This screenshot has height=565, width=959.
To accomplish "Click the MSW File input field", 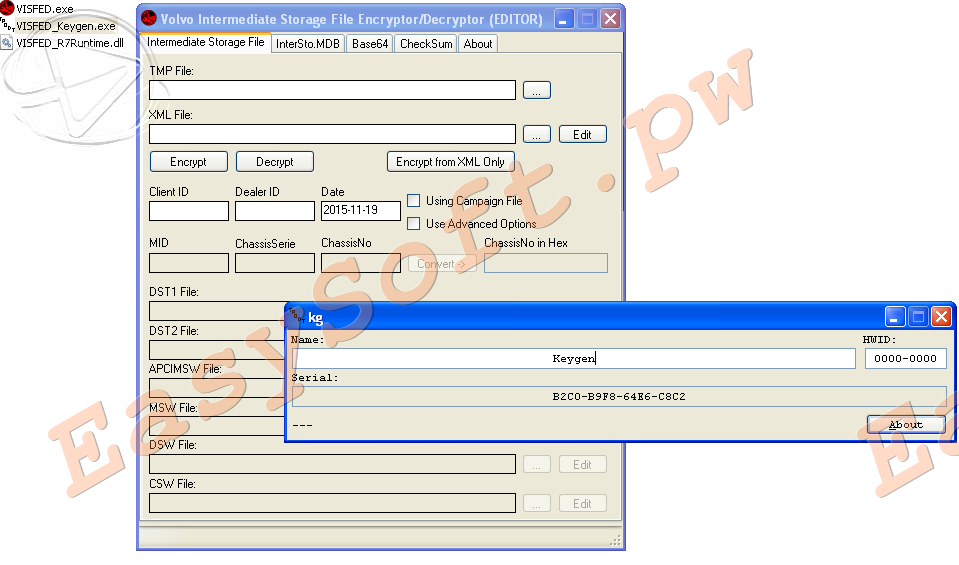I will (x=217, y=426).
